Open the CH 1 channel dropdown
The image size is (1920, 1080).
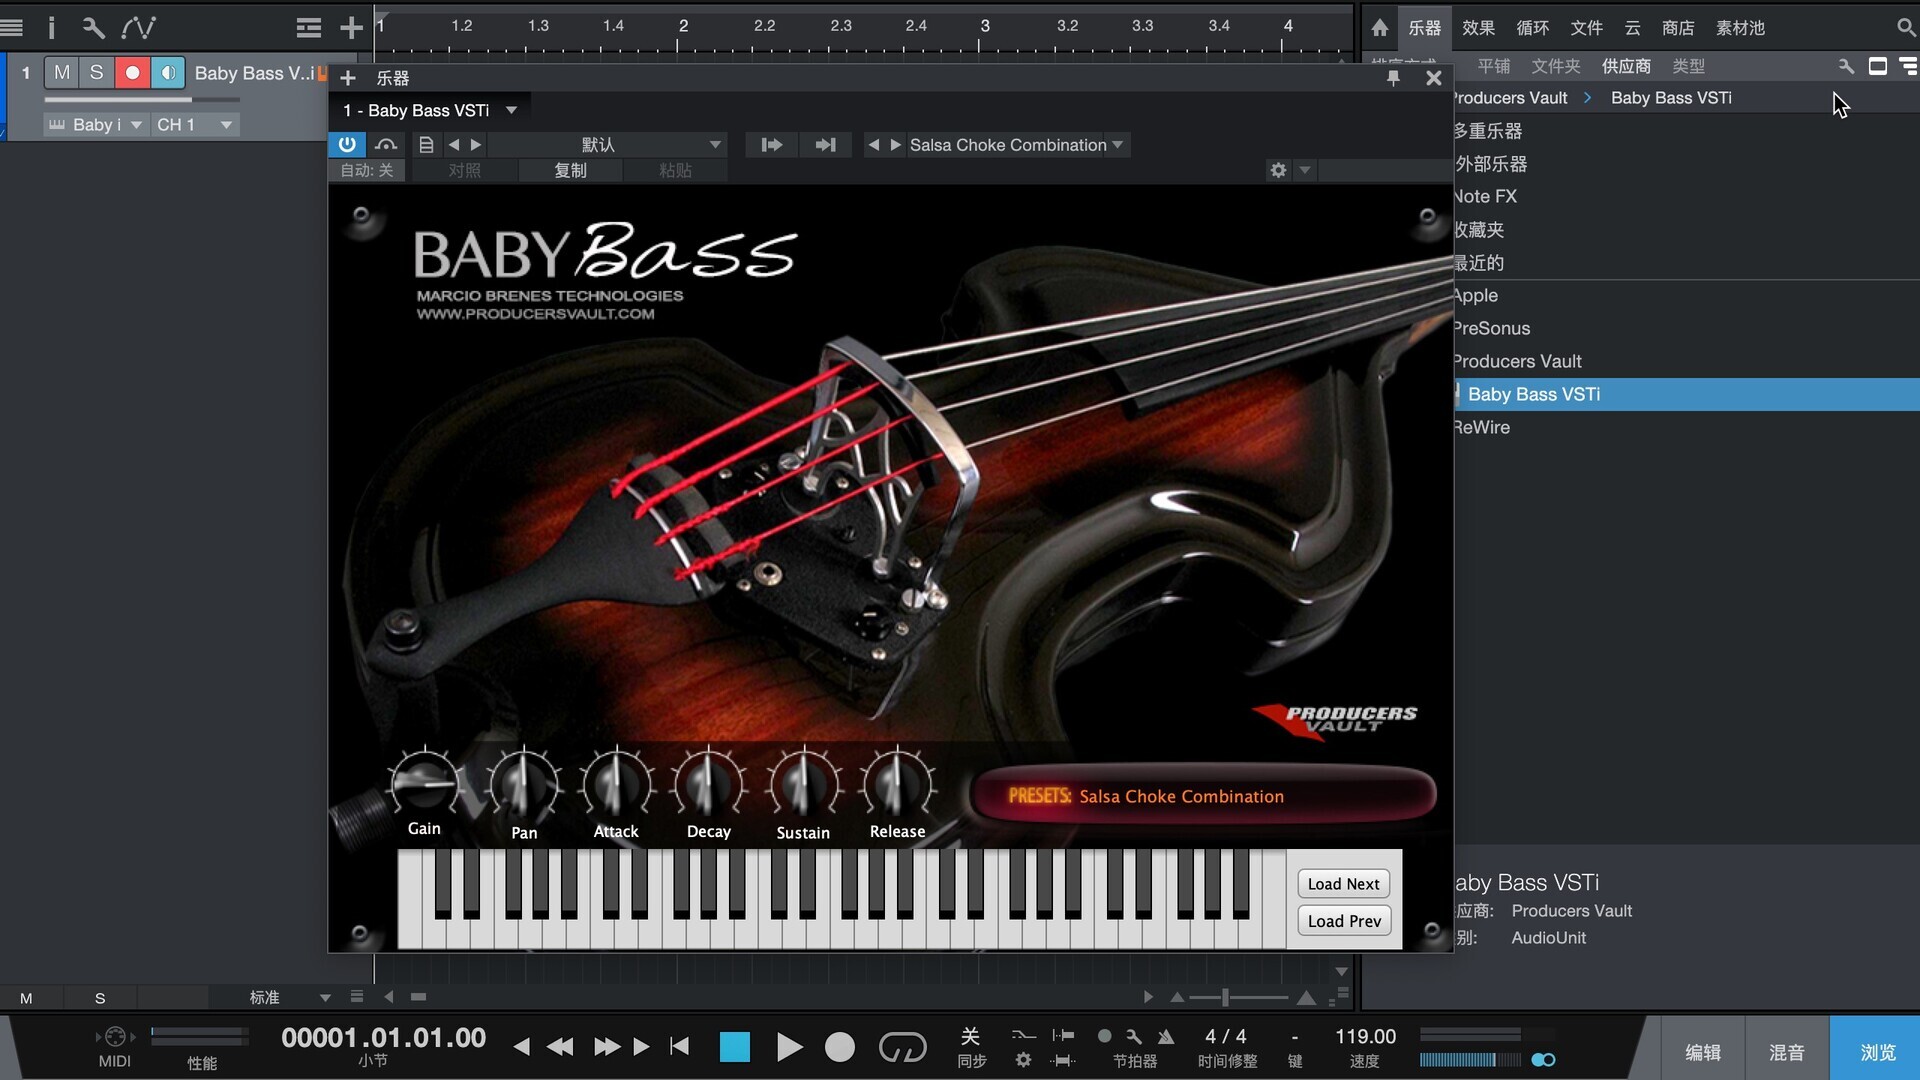pyautogui.click(x=226, y=125)
